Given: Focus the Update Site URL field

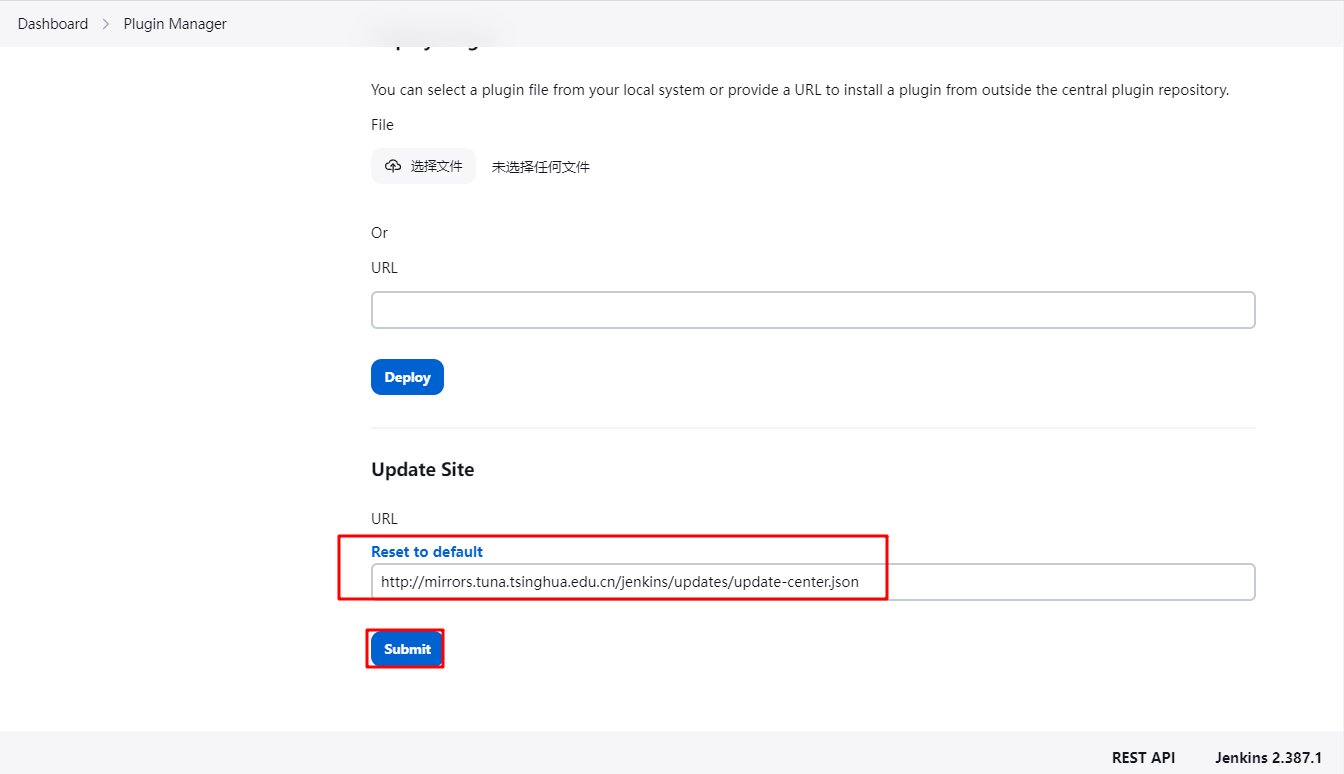Looking at the screenshot, I should tap(1050, 582).
